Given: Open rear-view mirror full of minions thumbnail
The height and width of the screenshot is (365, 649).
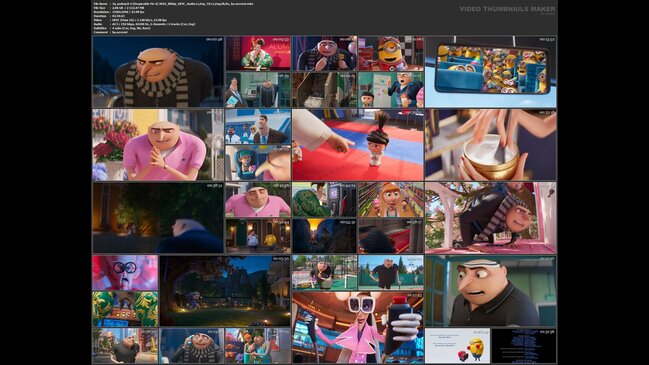Looking at the screenshot, I should click(x=490, y=72).
